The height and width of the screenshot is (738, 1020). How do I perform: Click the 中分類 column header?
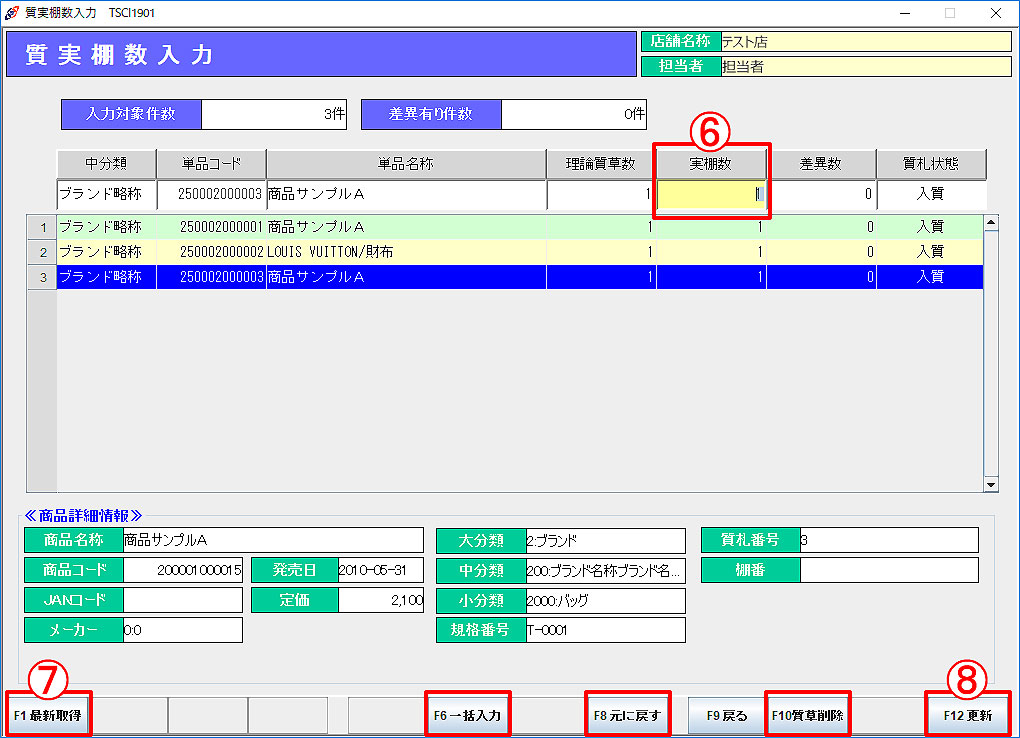pyautogui.click(x=106, y=164)
